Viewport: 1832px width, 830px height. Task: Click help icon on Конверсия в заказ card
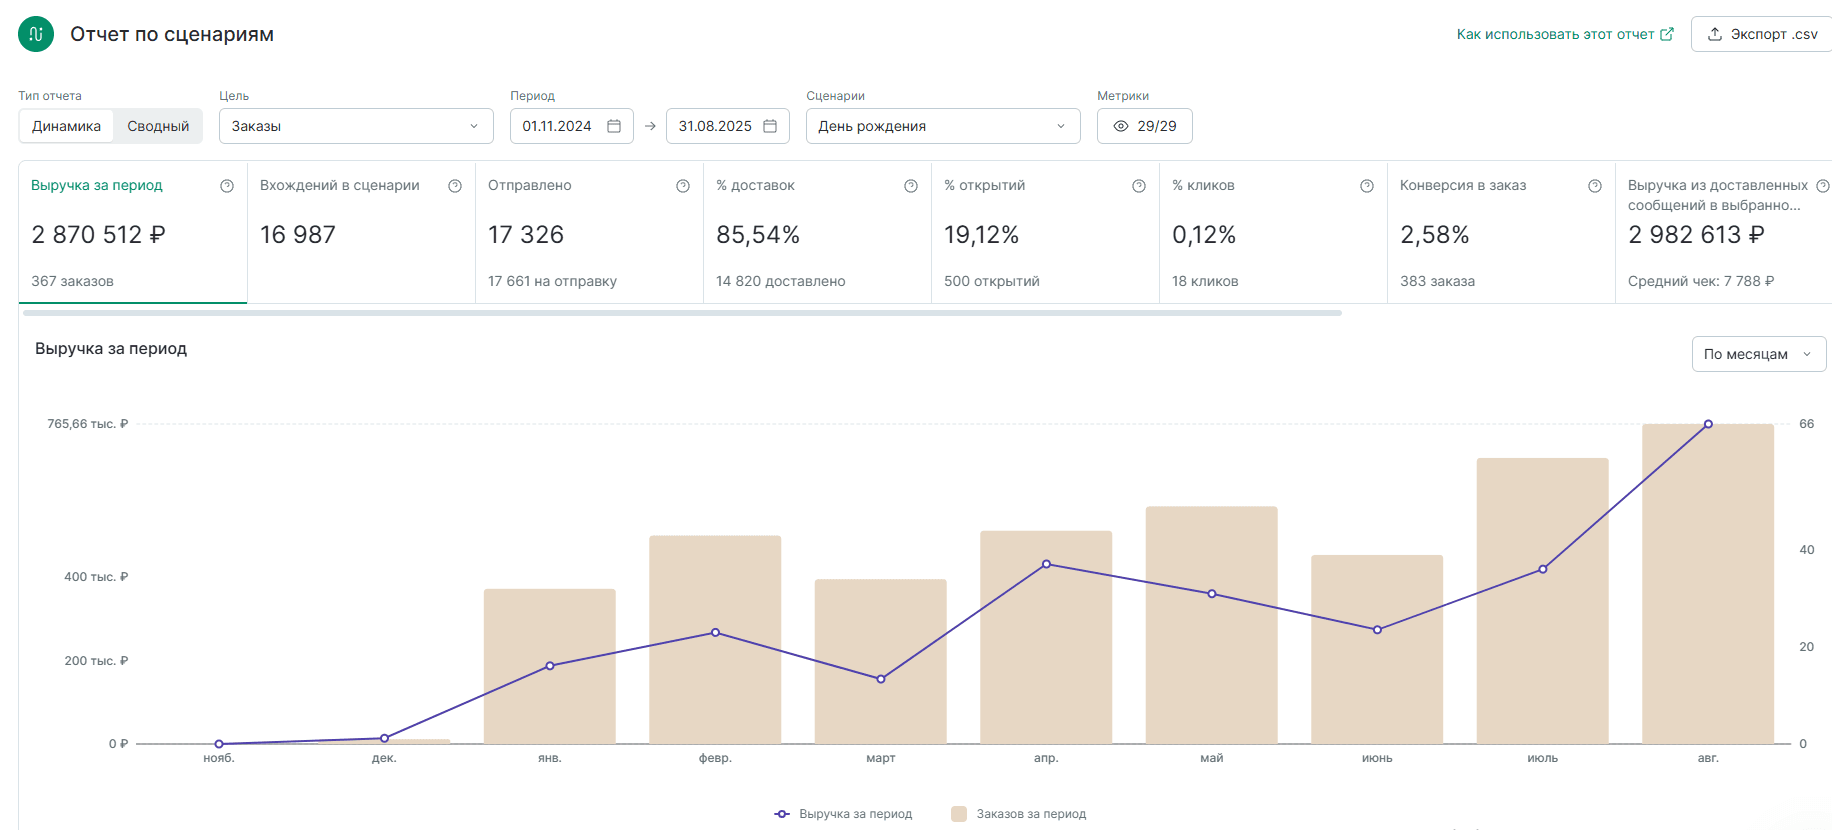1595,186
